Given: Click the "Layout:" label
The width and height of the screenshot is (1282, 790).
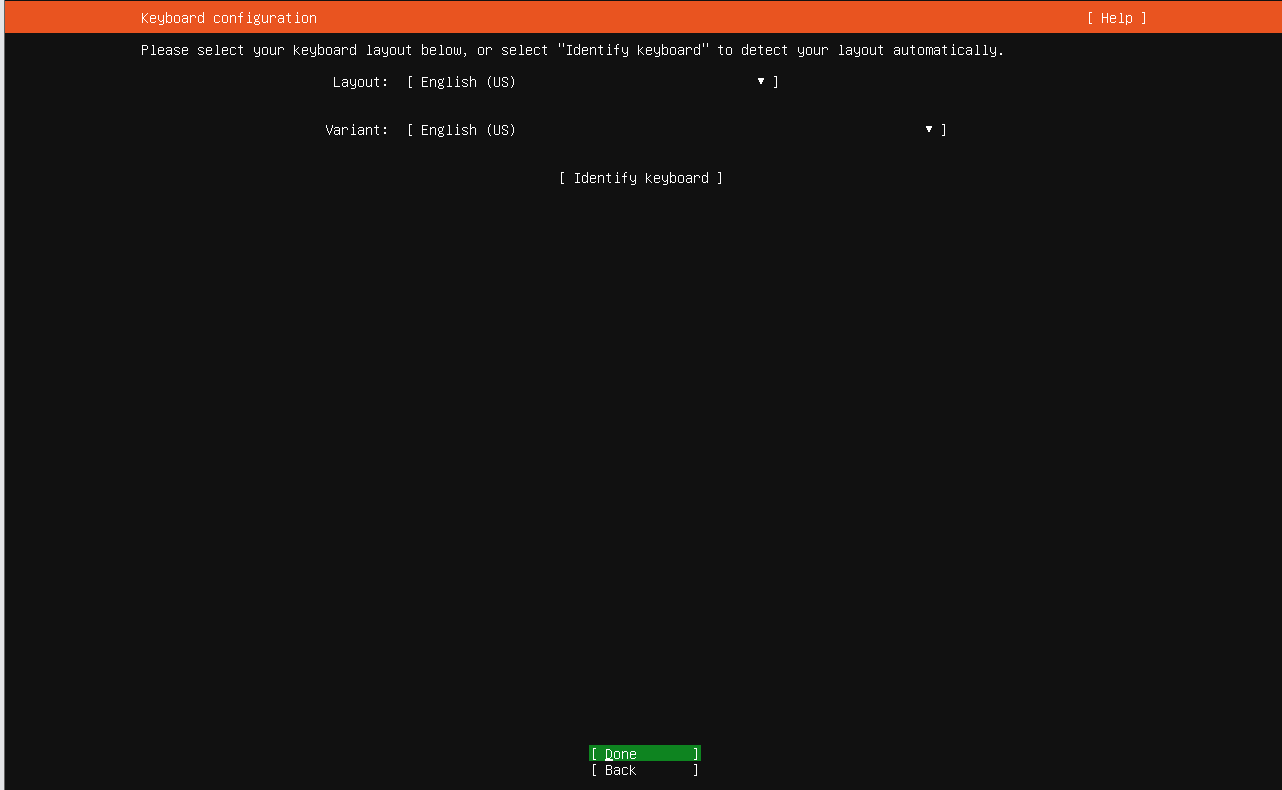Looking at the screenshot, I should (360, 82).
